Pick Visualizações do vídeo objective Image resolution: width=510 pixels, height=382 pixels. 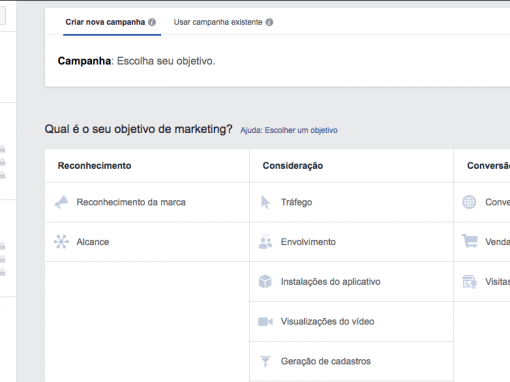coord(351,322)
